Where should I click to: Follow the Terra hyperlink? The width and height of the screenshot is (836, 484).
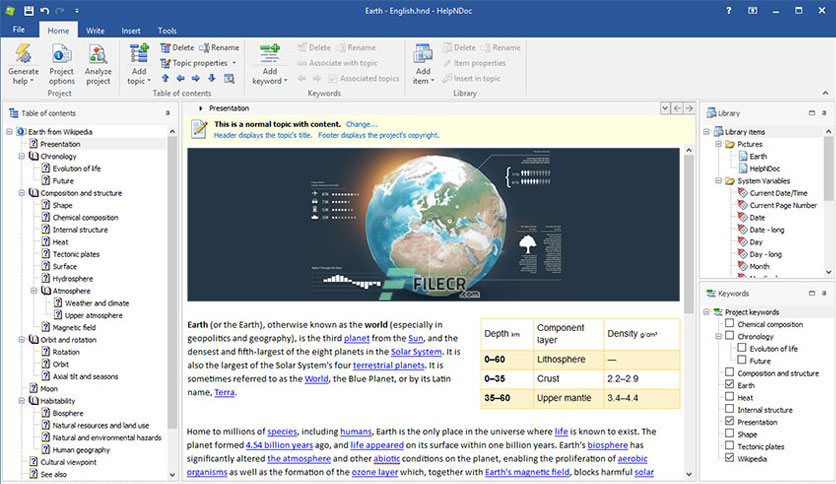pos(224,392)
